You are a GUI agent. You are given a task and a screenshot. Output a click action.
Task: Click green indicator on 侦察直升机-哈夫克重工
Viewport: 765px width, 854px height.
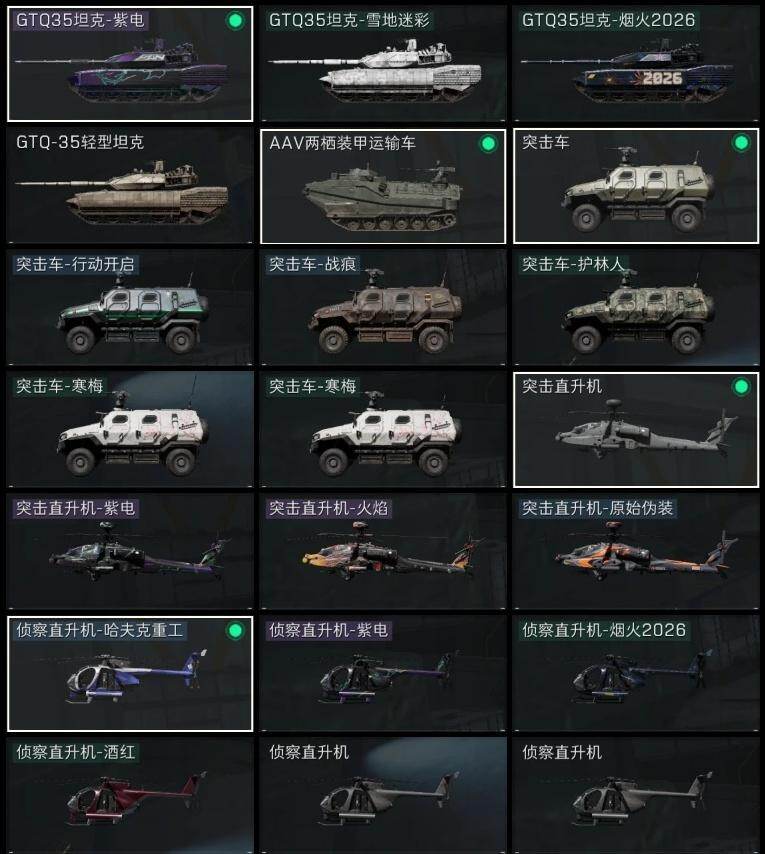click(x=235, y=631)
